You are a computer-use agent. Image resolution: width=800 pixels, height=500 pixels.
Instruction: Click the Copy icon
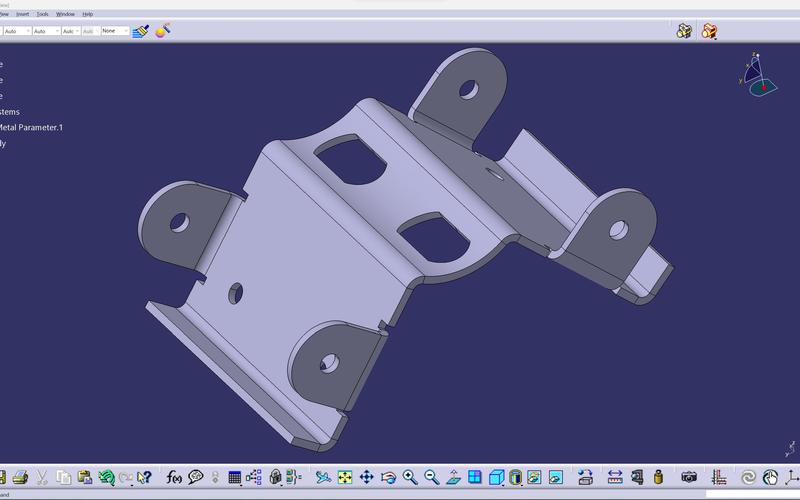[63, 478]
